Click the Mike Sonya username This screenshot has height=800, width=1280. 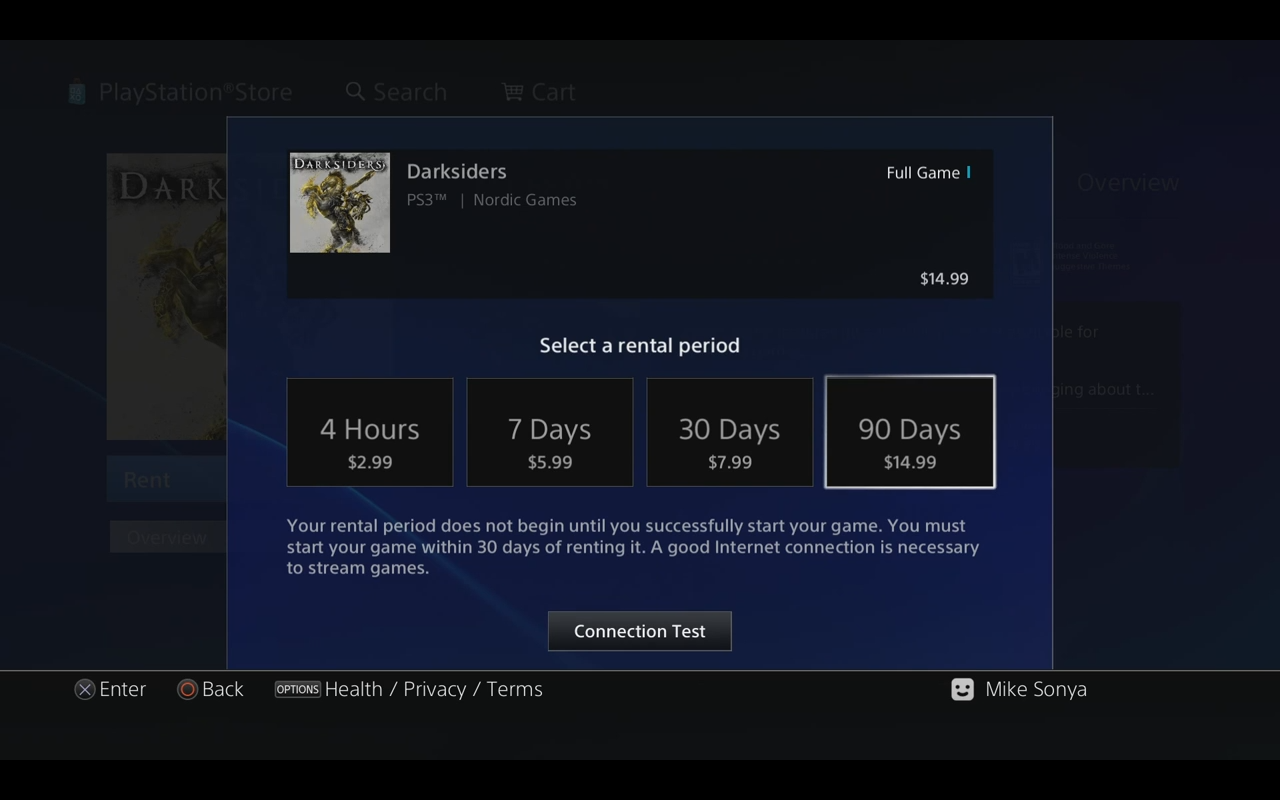pyautogui.click(x=1035, y=689)
